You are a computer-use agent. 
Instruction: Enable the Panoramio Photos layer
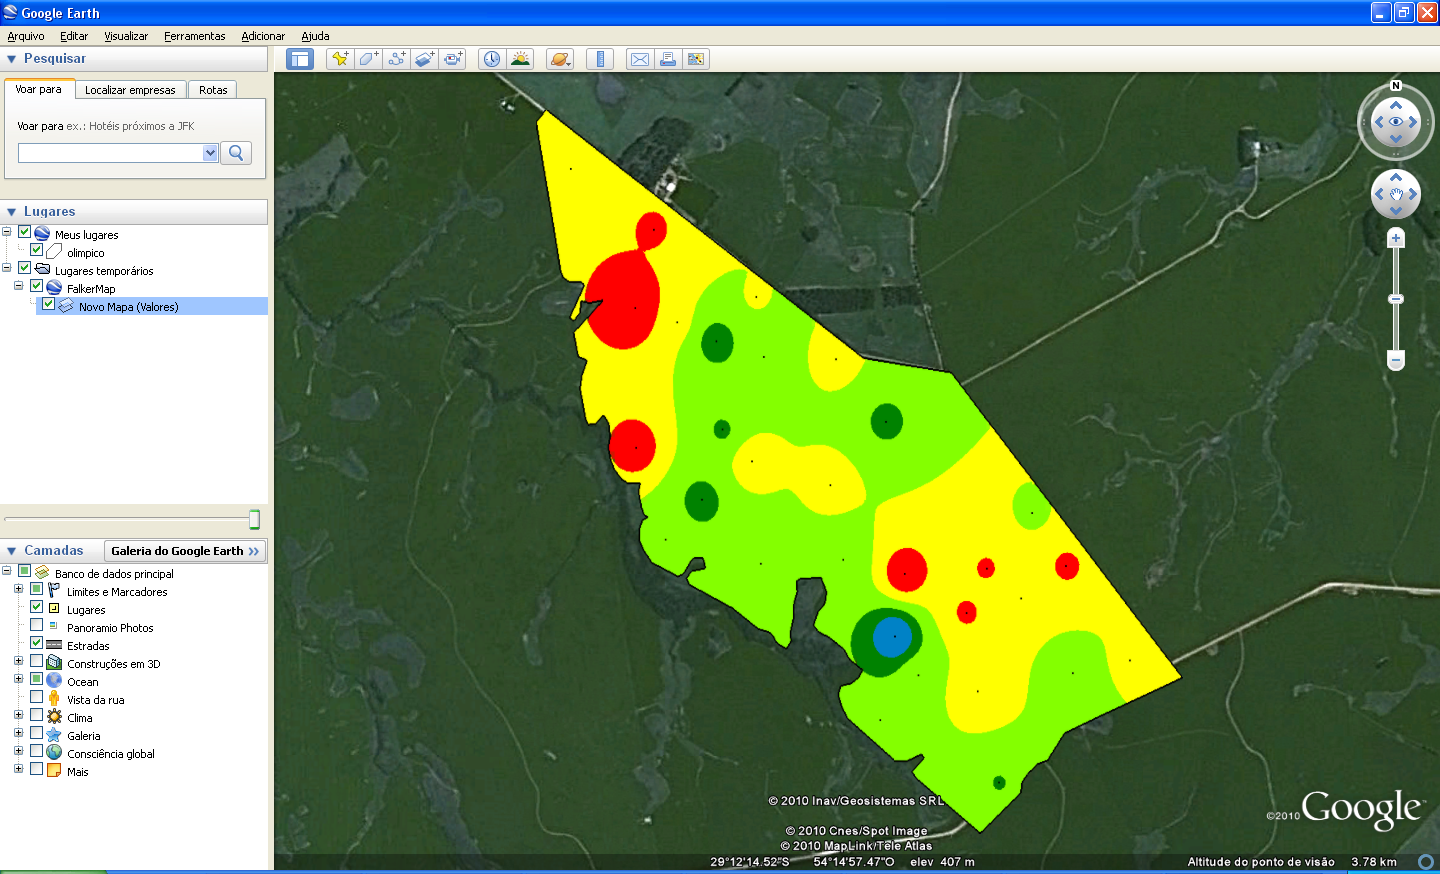36,625
